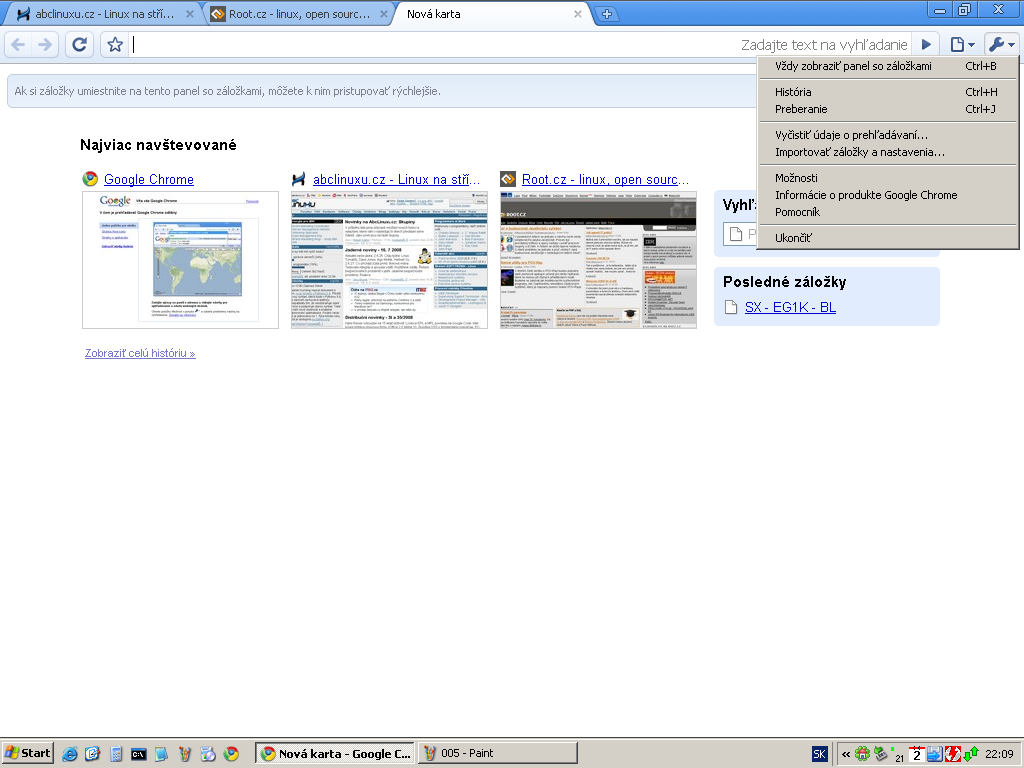Screen dimensions: 1024x768
Task: Open Command Prompt from quick launch
Action: pyautogui.click(x=138, y=754)
